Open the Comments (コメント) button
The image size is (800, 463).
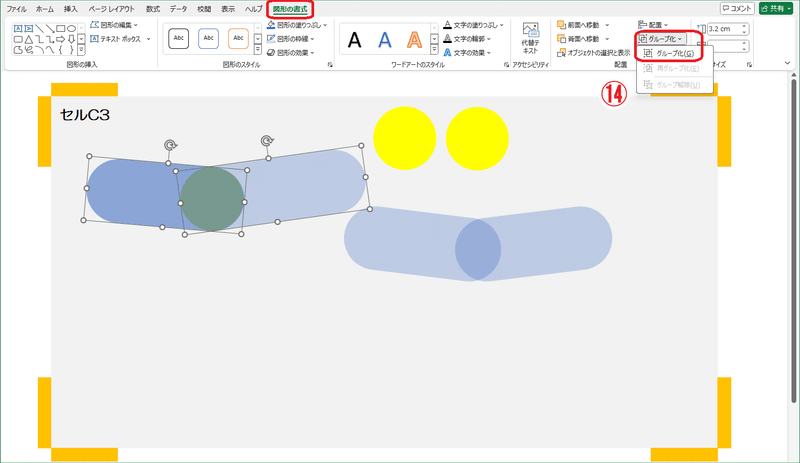(x=737, y=8)
